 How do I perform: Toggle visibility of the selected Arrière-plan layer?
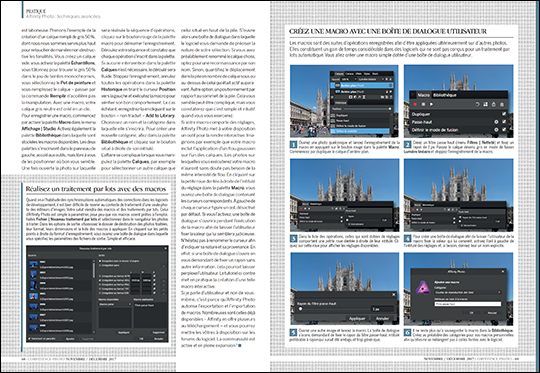(391, 85)
